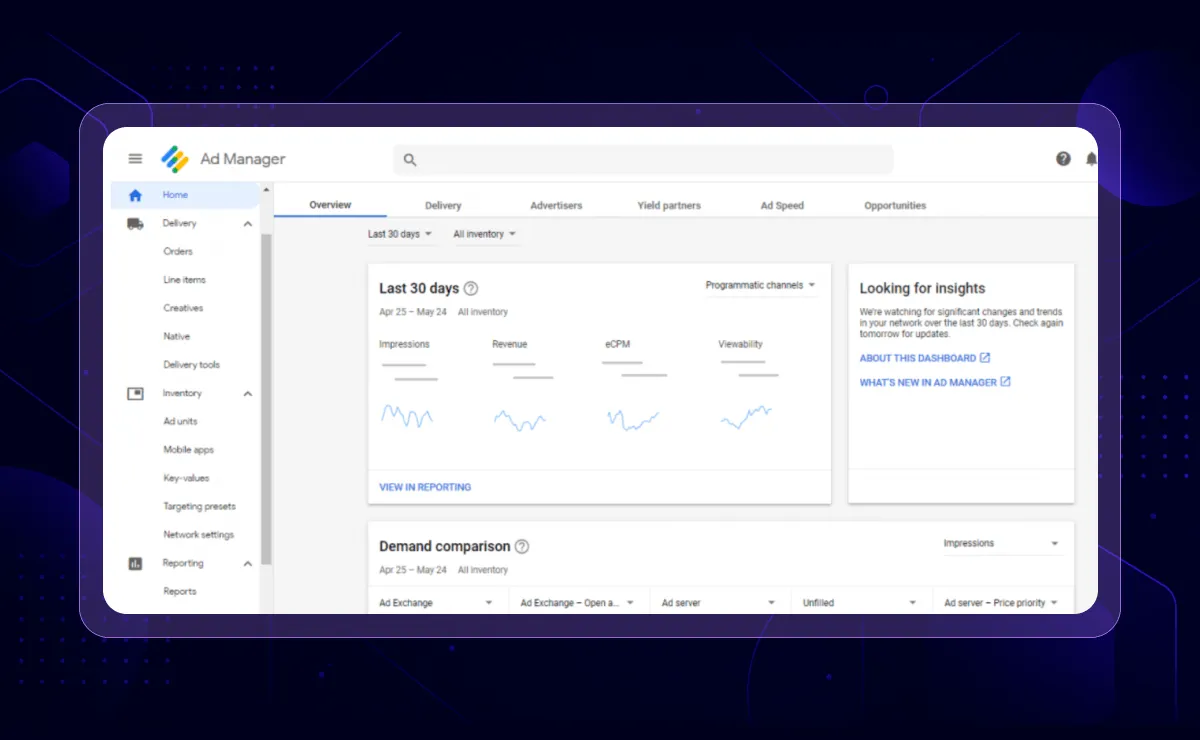Image resolution: width=1200 pixels, height=740 pixels.
Task: Open Line items in the sidebar
Action: [185, 280]
